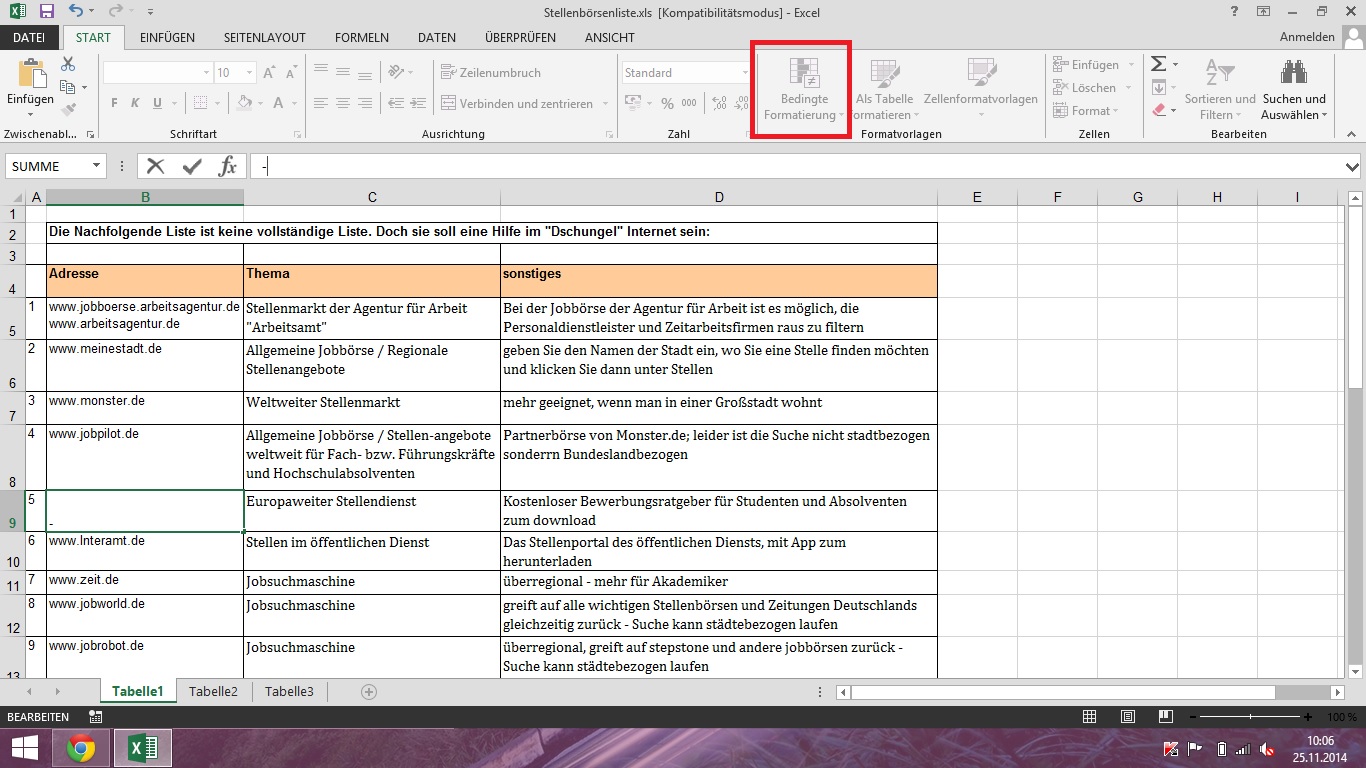Click the text orientation icon
The width and height of the screenshot is (1366, 768).
(397, 72)
